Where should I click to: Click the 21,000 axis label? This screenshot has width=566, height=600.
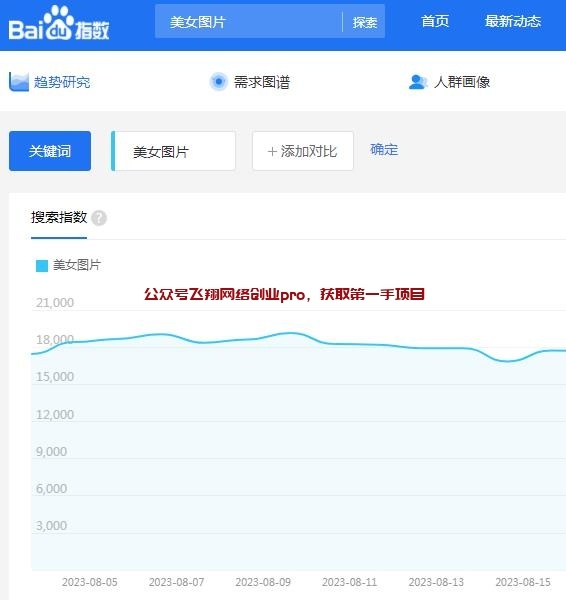click(55, 303)
